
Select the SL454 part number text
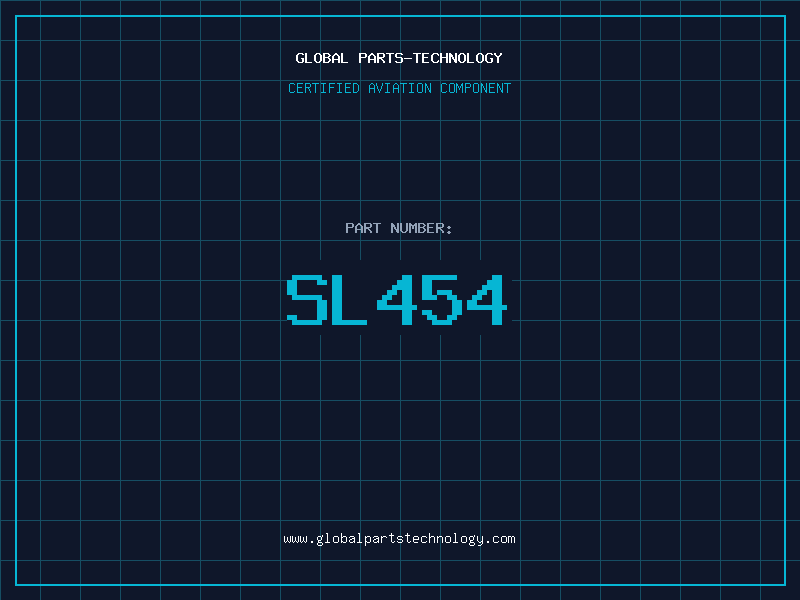(x=397, y=299)
